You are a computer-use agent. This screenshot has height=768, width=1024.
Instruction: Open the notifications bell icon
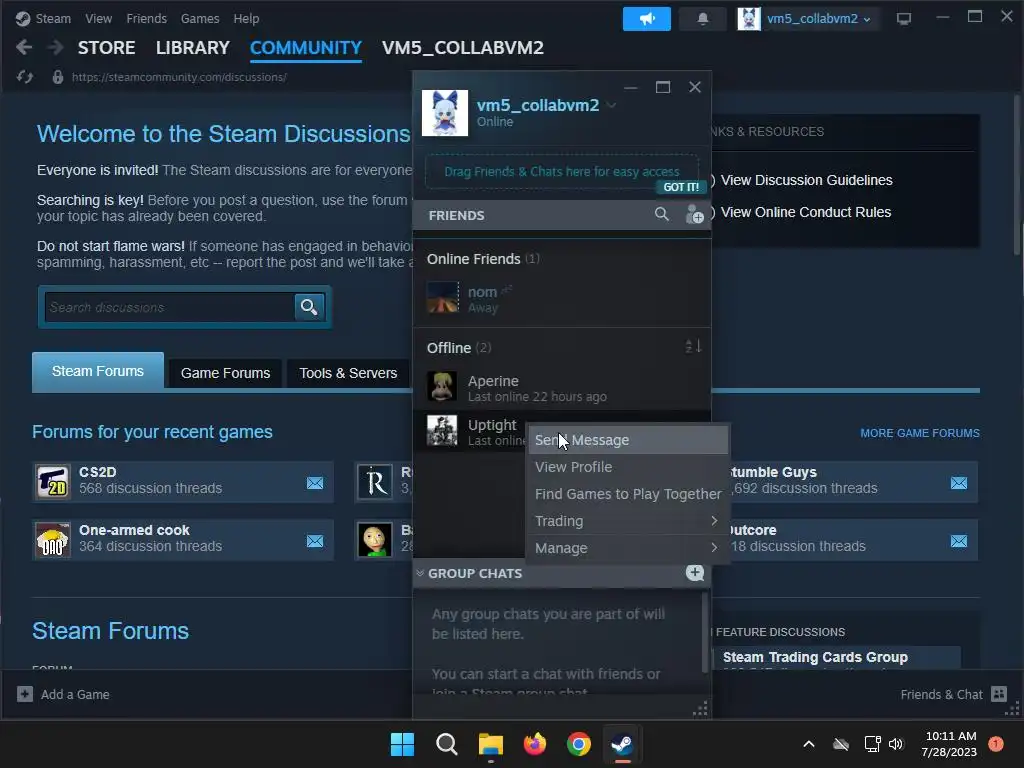[x=703, y=18]
